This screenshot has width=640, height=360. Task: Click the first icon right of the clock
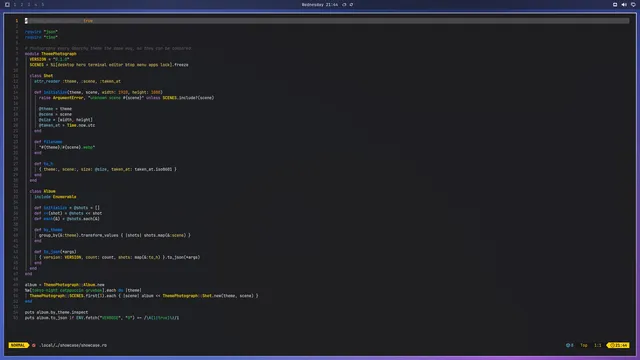click(344, 4)
